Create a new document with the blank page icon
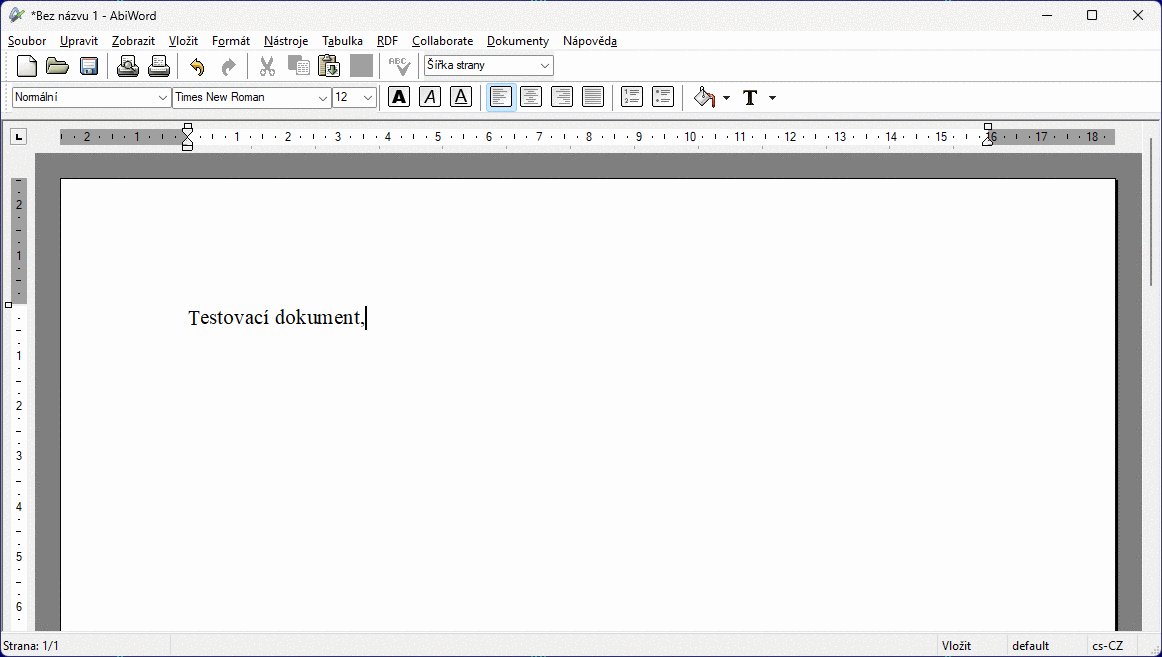The image size is (1162, 657). tap(27, 66)
